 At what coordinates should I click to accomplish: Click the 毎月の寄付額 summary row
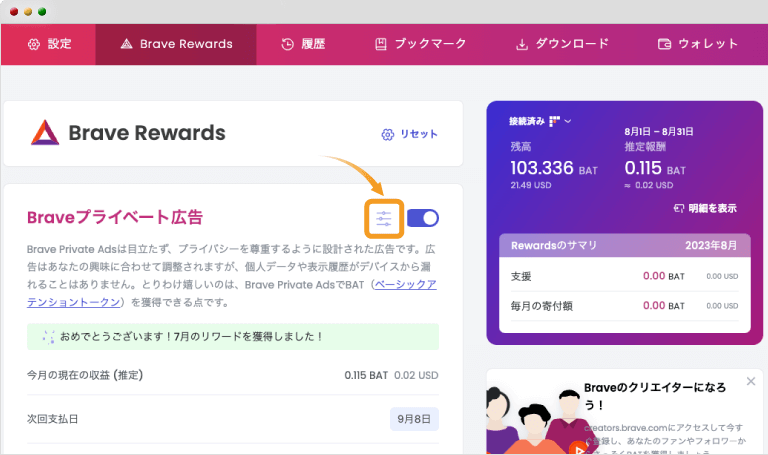tap(624, 306)
